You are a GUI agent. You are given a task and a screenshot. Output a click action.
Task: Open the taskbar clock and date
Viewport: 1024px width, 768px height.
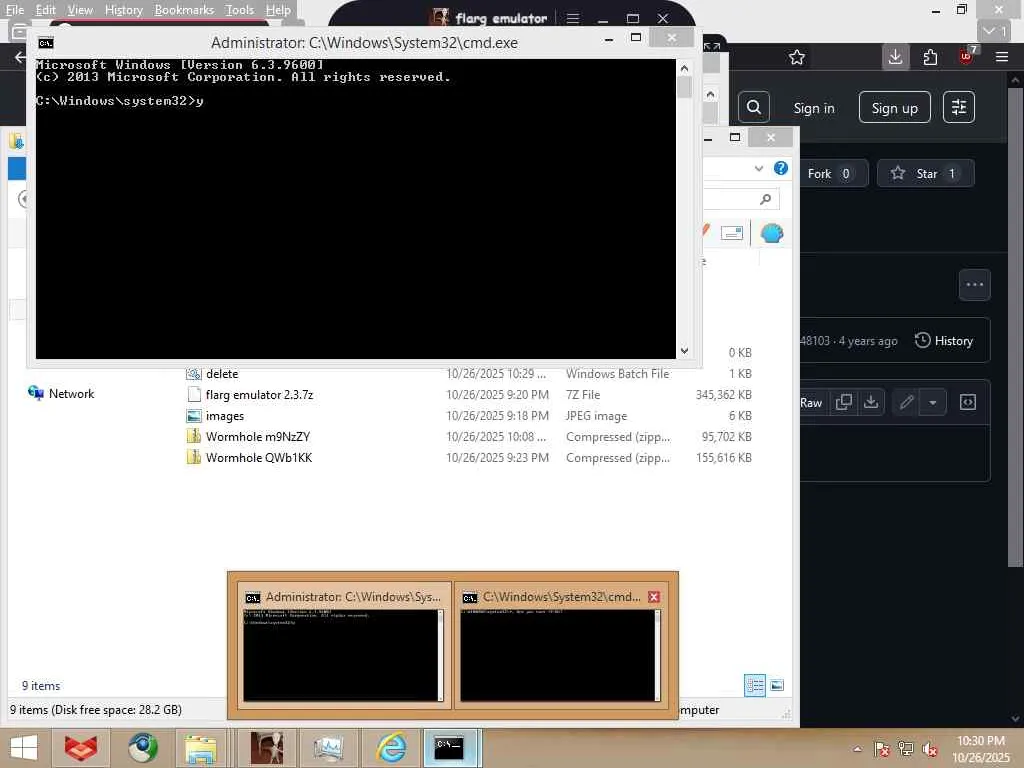pos(981,749)
